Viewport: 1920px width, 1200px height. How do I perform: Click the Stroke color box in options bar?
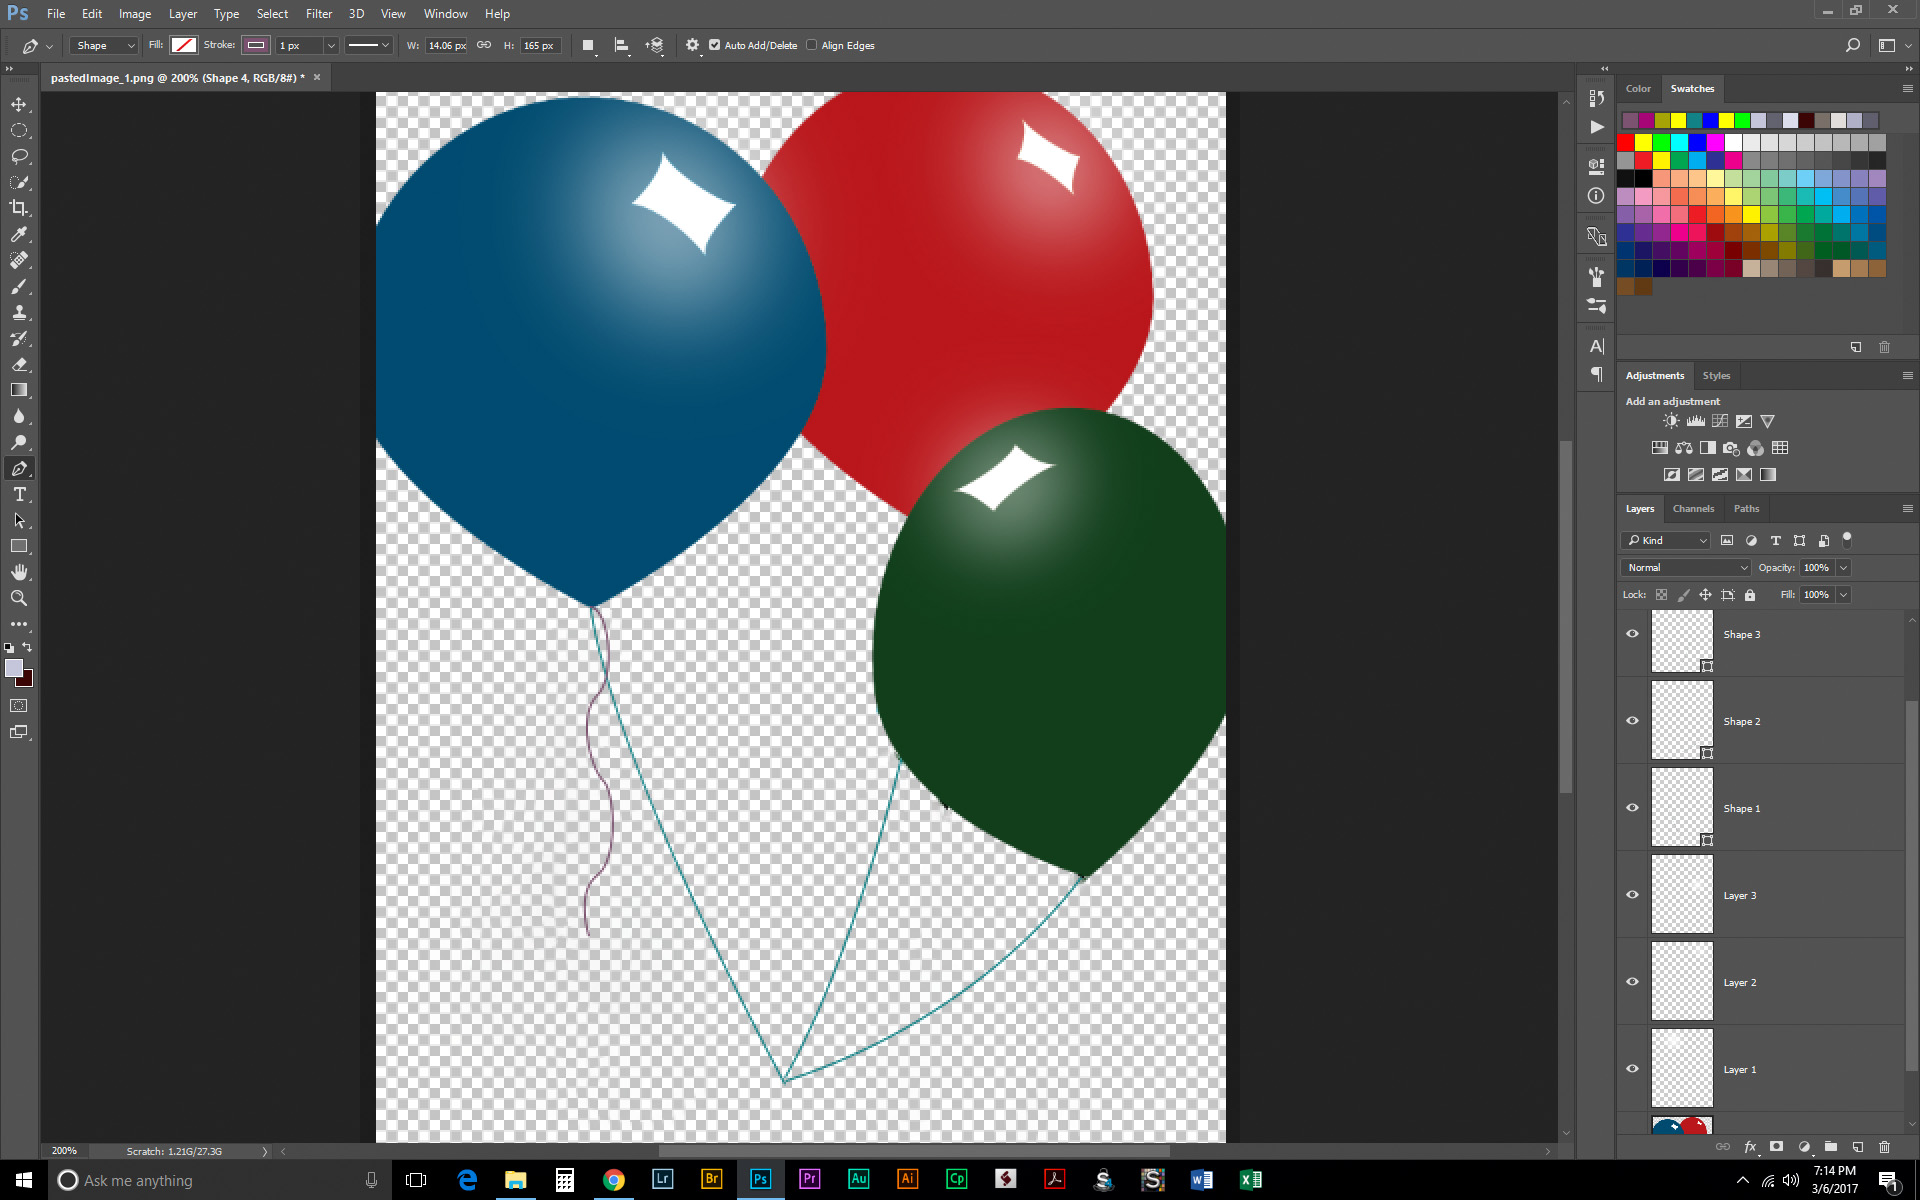(x=256, y=45)
